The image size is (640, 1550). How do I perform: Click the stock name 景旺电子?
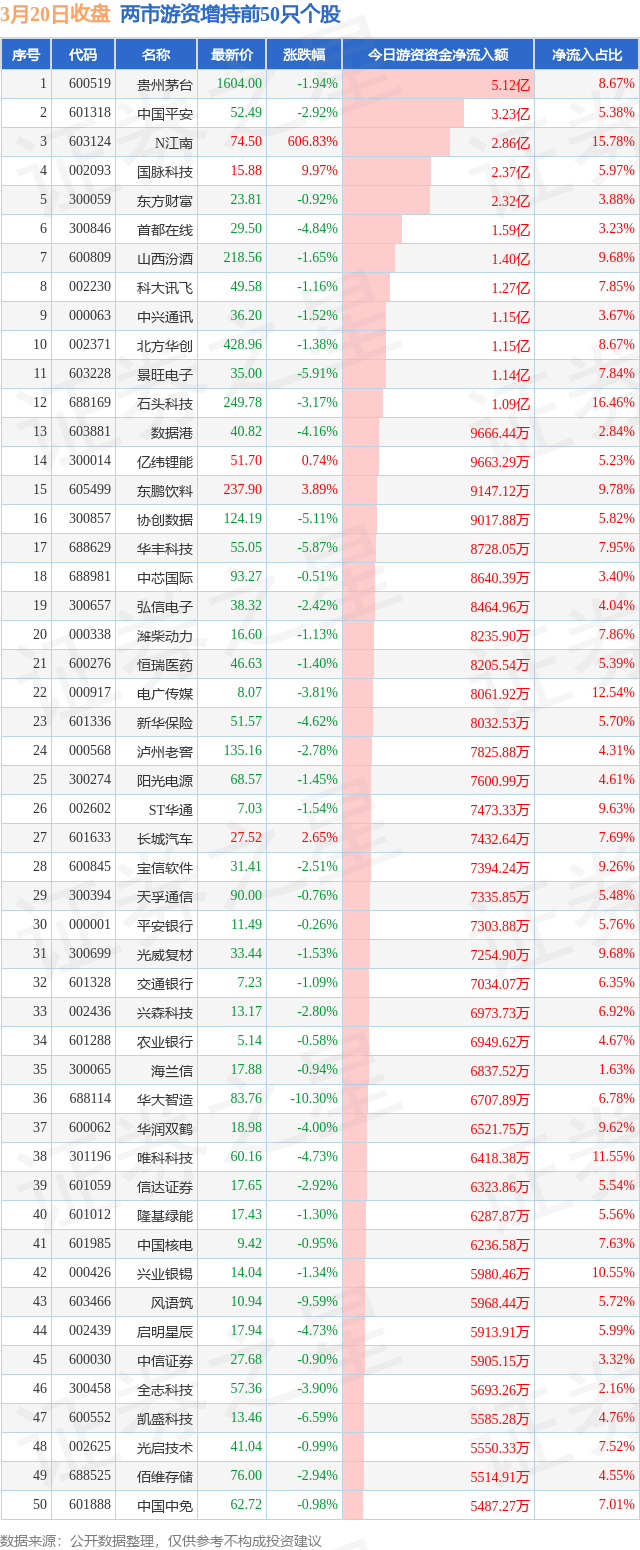click(x=166, y=375)
